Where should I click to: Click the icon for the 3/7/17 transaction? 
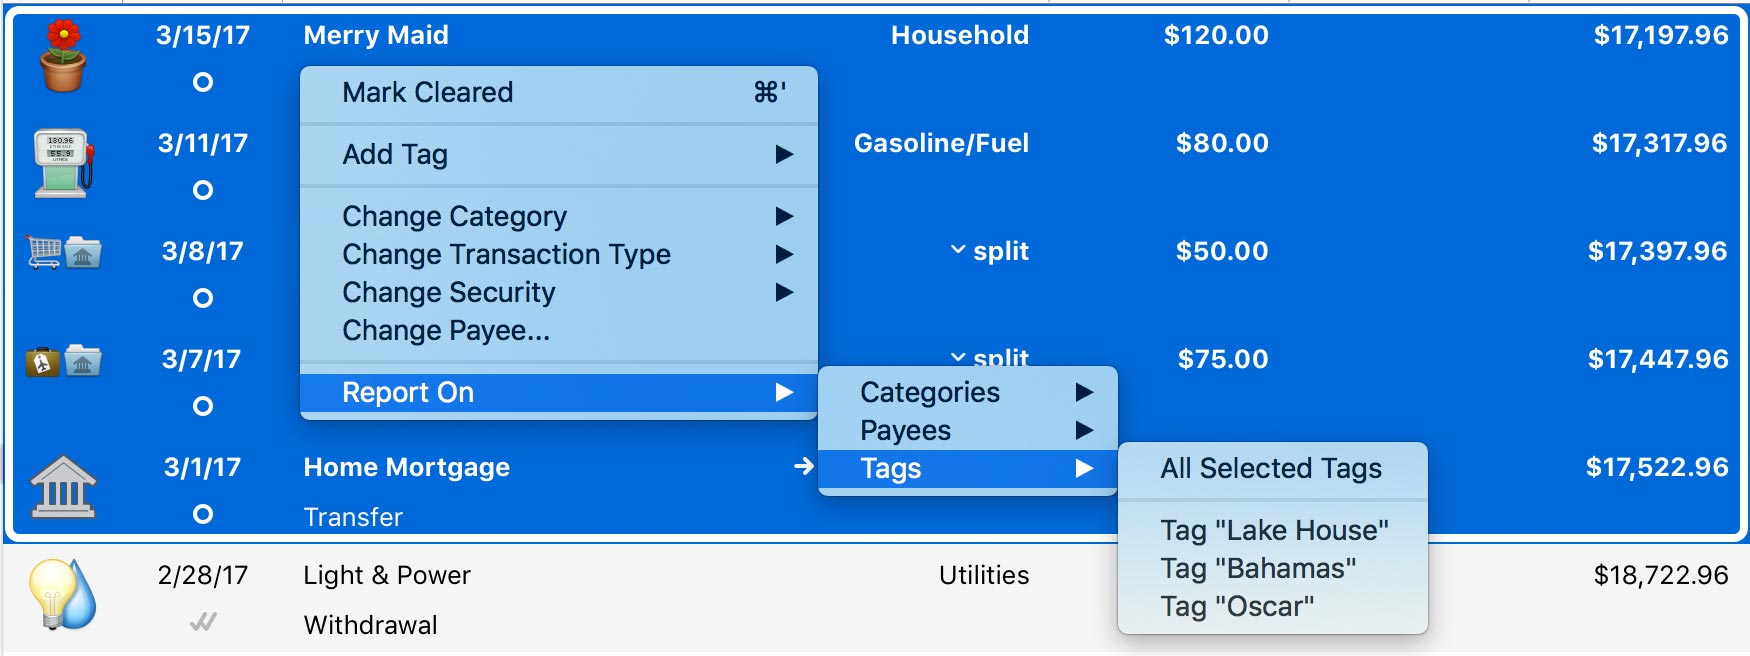[63, 361]
